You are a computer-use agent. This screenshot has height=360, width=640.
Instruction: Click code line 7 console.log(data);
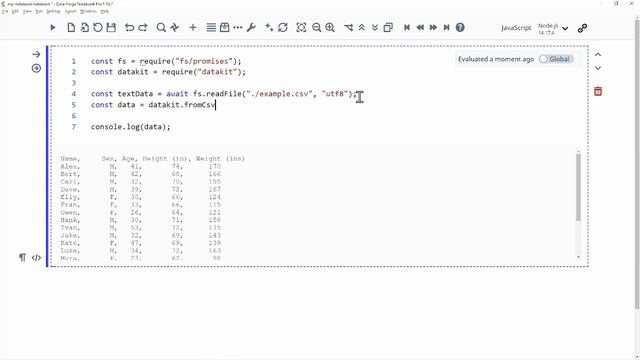(x=131, y=127)
